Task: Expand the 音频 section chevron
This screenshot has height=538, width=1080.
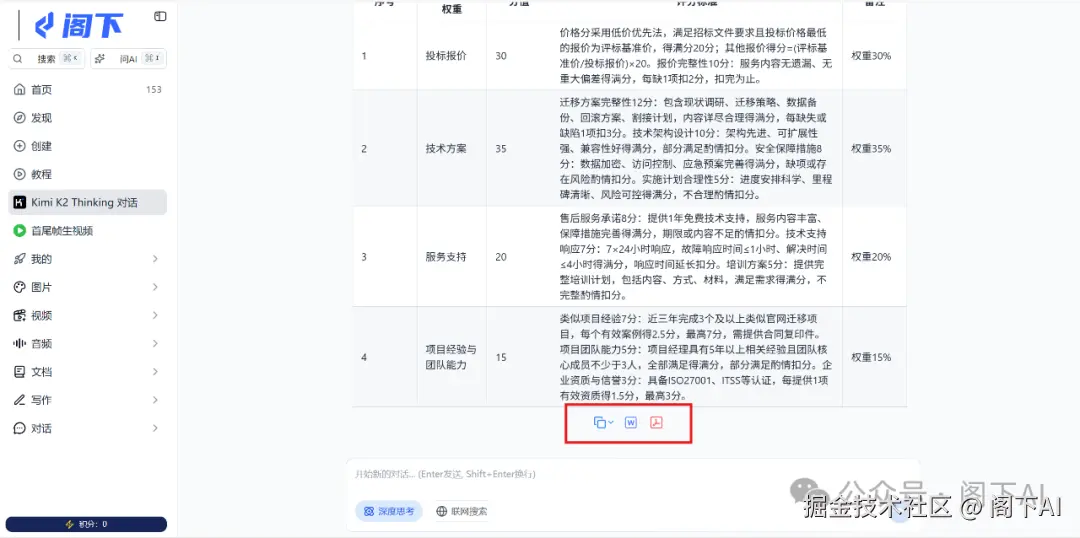Action: click(x=155, y=344)
